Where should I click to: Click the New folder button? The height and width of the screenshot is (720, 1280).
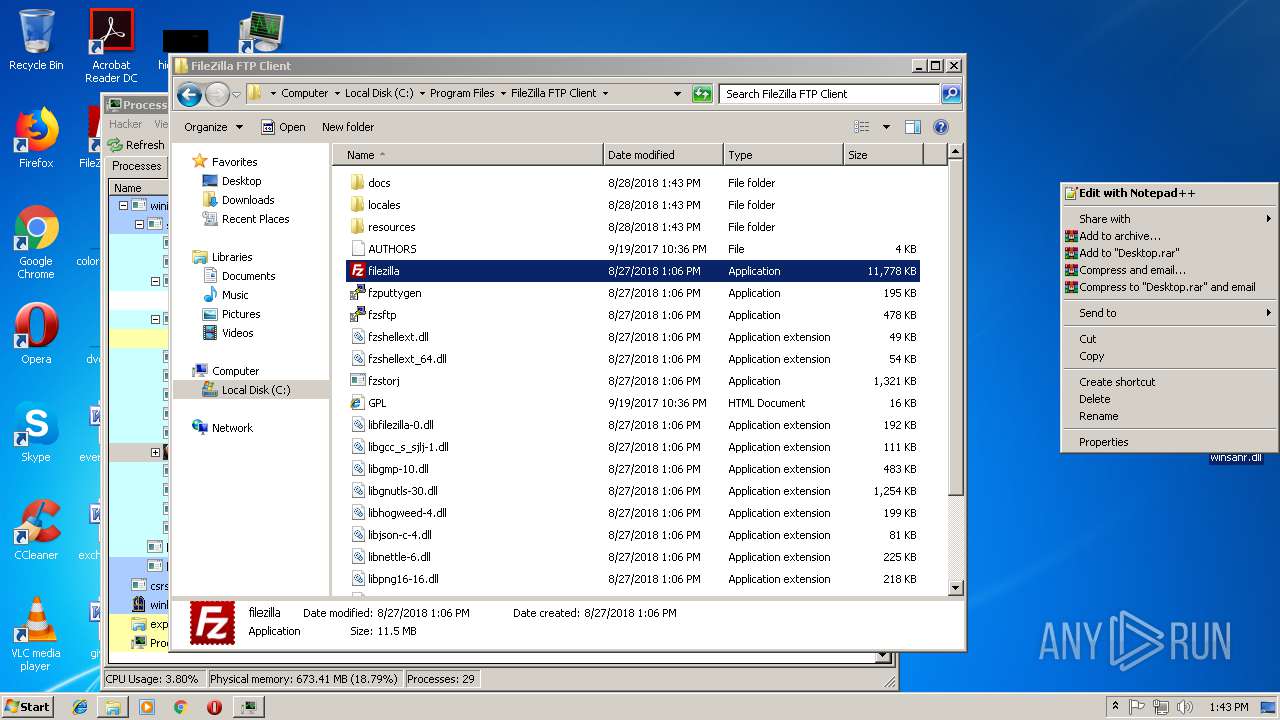click(x=348, y=127)
